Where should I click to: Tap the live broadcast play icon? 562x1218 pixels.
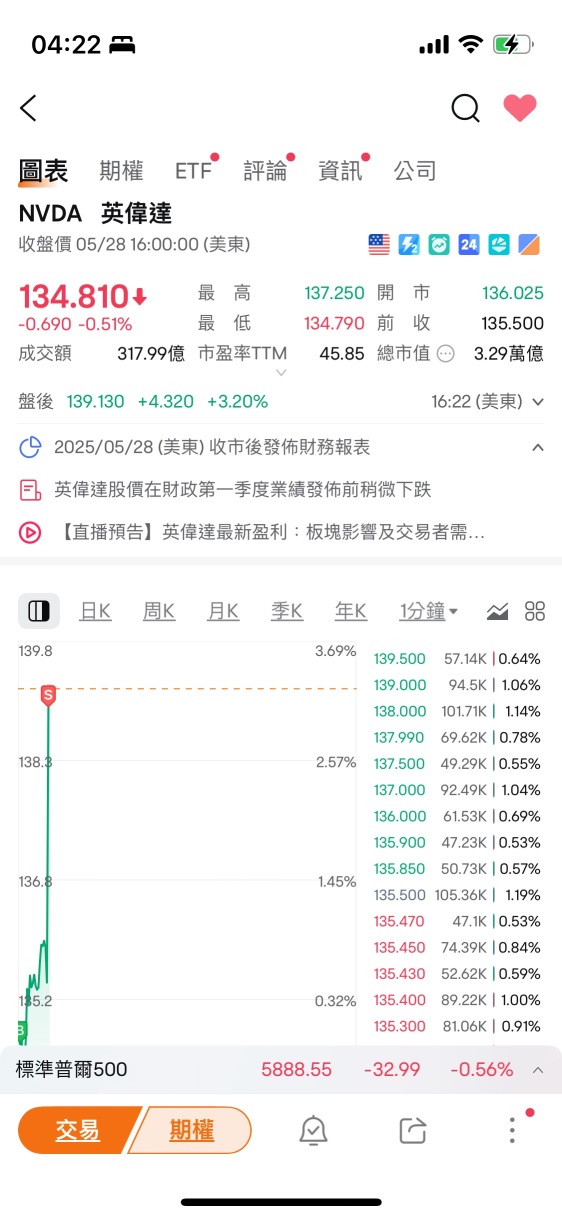tap(31, 533)
